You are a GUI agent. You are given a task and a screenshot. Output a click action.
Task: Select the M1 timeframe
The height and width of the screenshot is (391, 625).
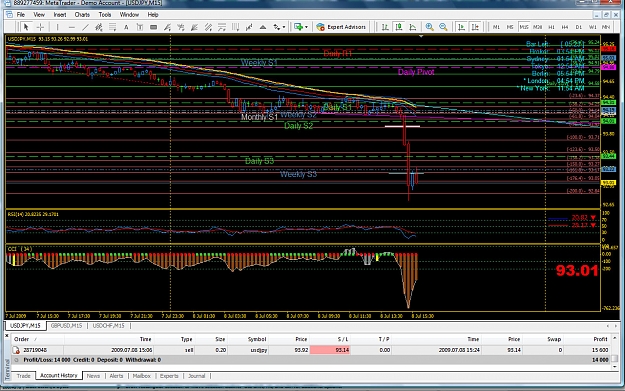coord(496,27)
